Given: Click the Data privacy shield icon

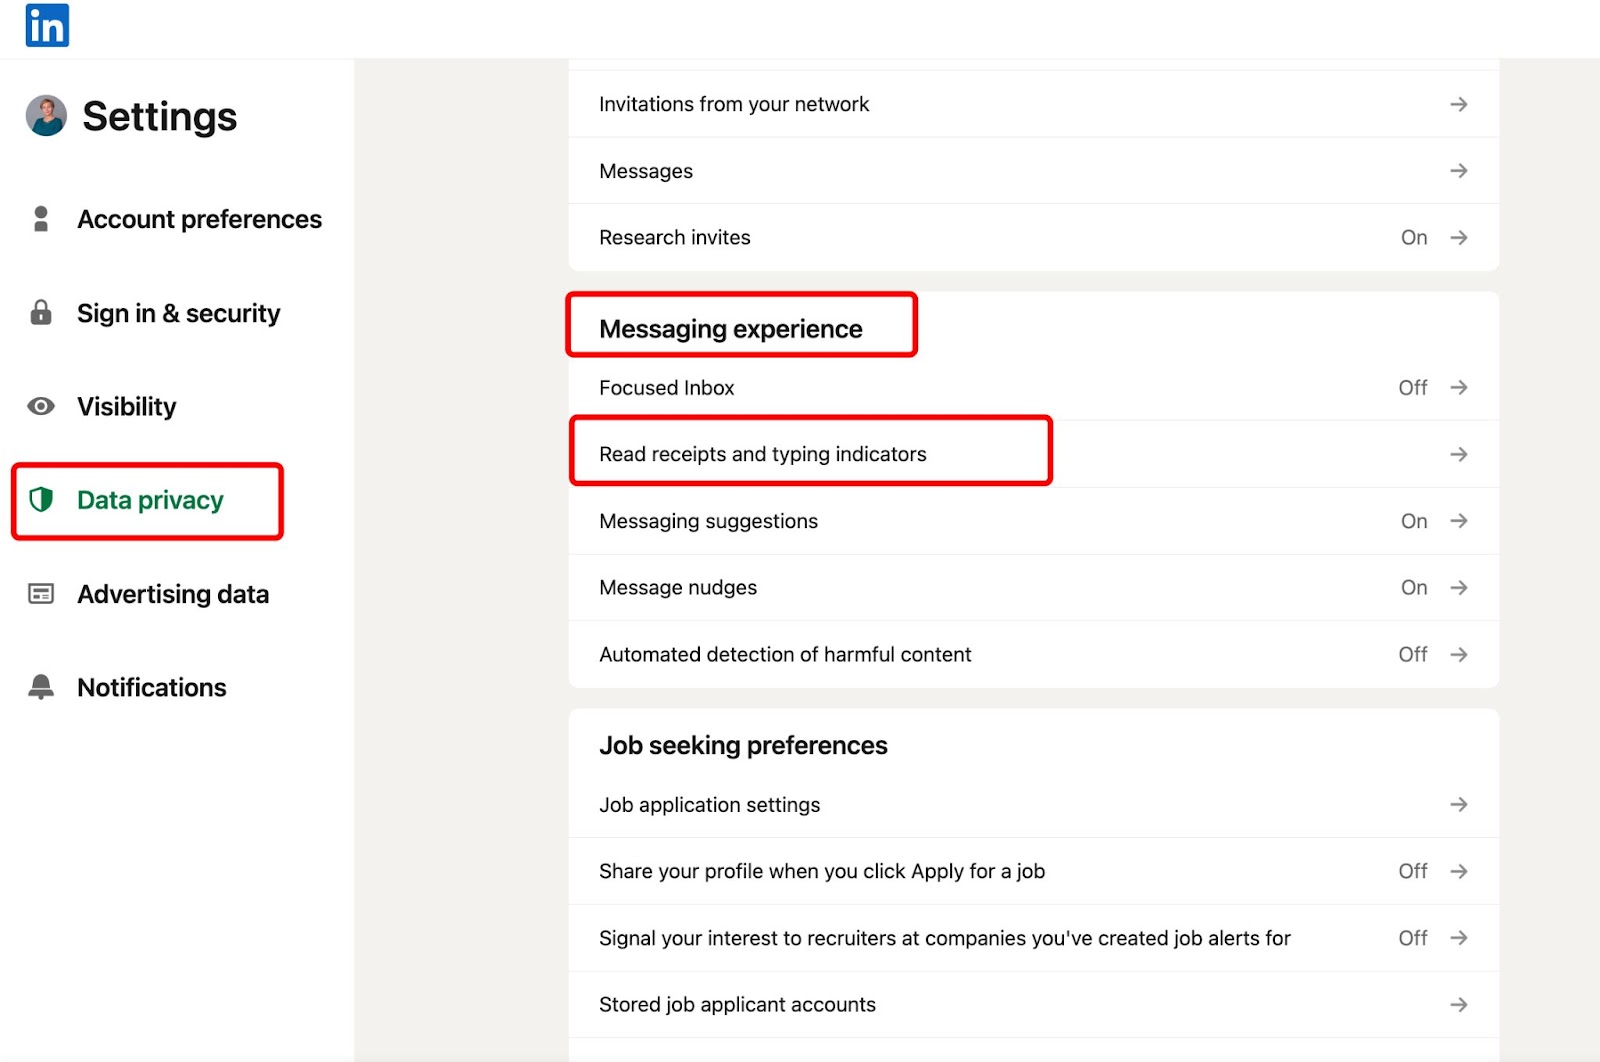Looking at the screenshot, I should pos(40,500).
